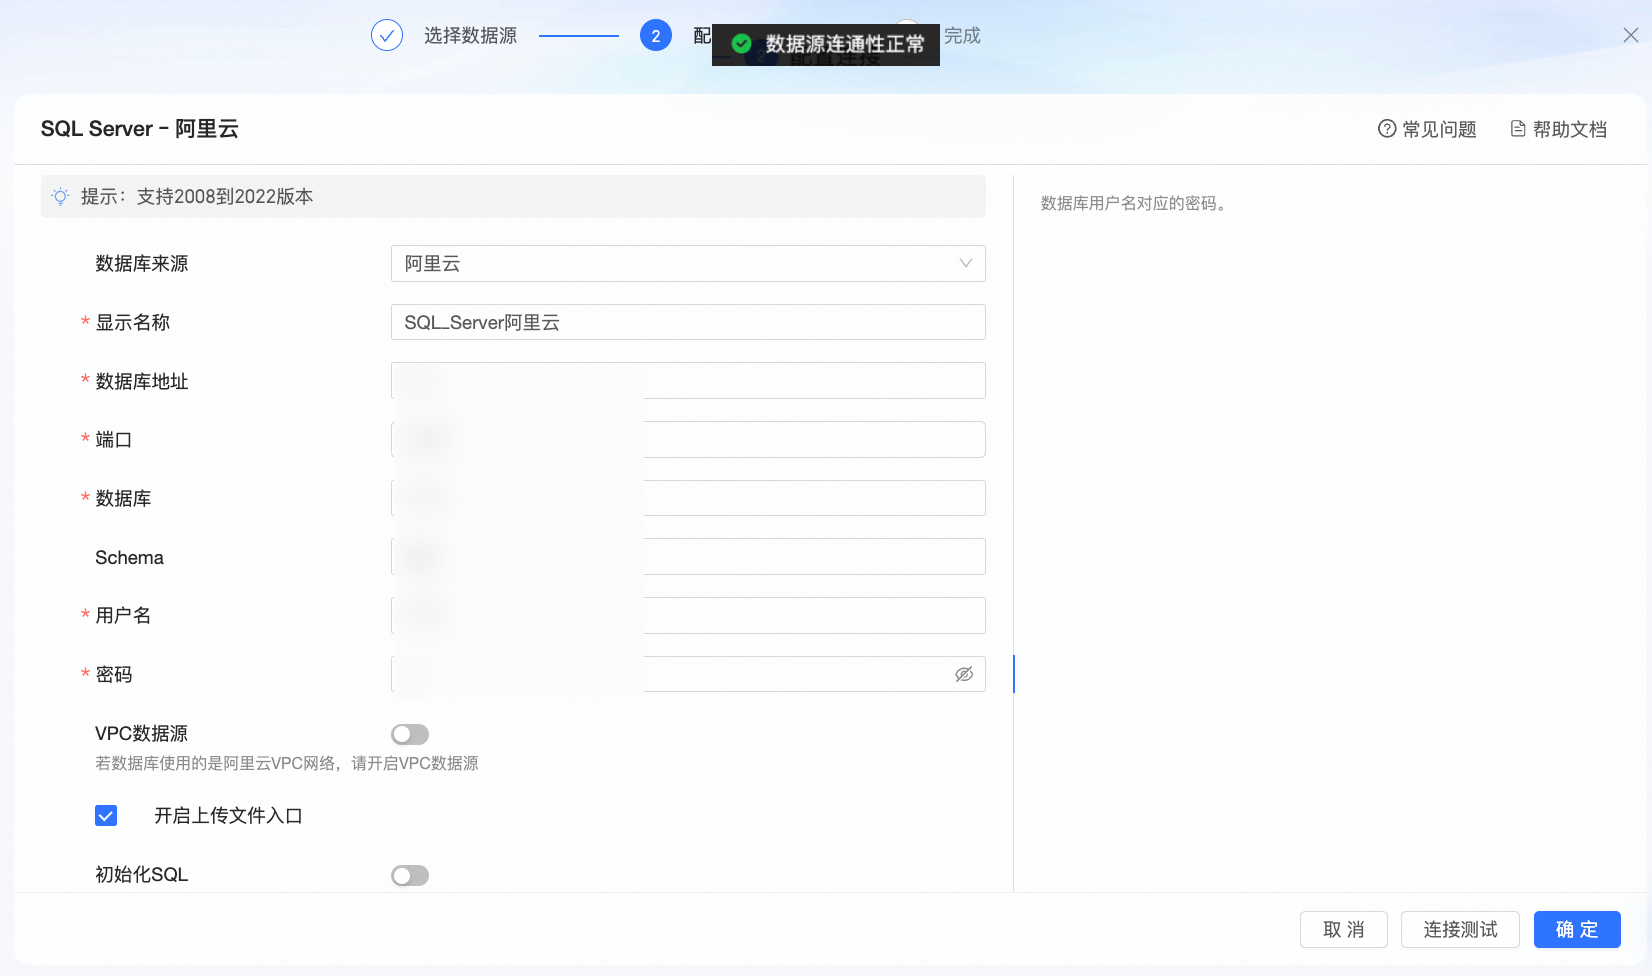Run 连接测试 button

coord(1460,930)
